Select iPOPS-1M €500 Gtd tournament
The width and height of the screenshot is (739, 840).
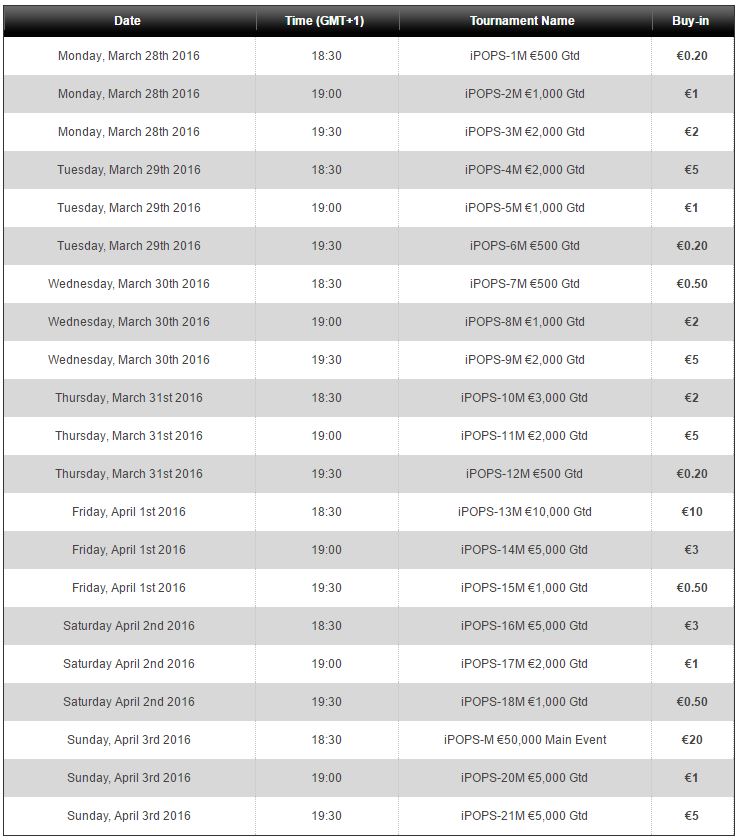tap(525, 56)
